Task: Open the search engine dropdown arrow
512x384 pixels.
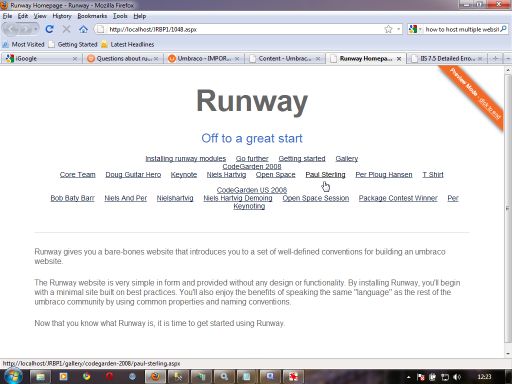Action: pos(420,29)
